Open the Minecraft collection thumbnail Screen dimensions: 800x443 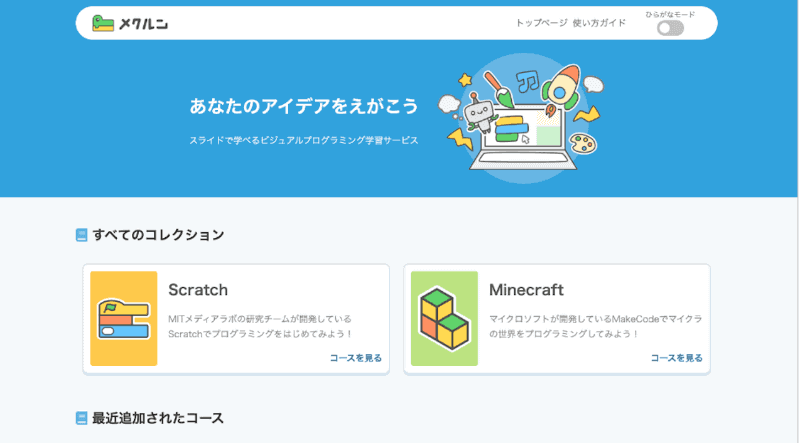tap(444, 318)
